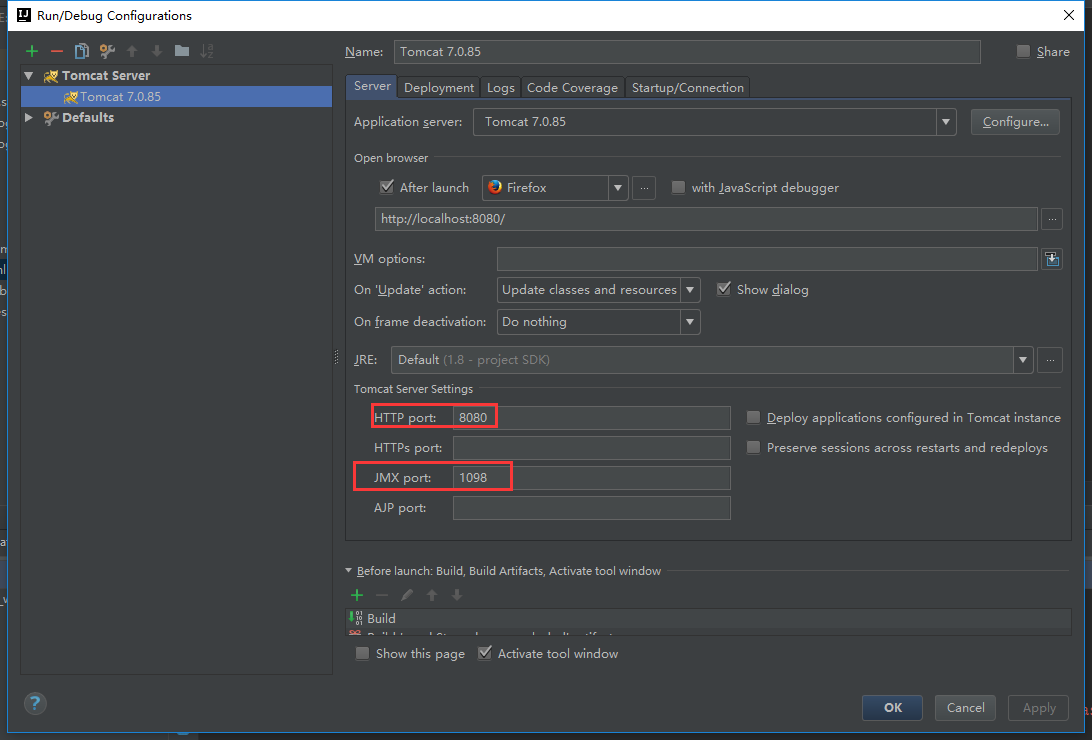Image resolution: width=1092 pixels, height=740 pixels.
Task: Click the localhost URL field
Action: point(706,219)
